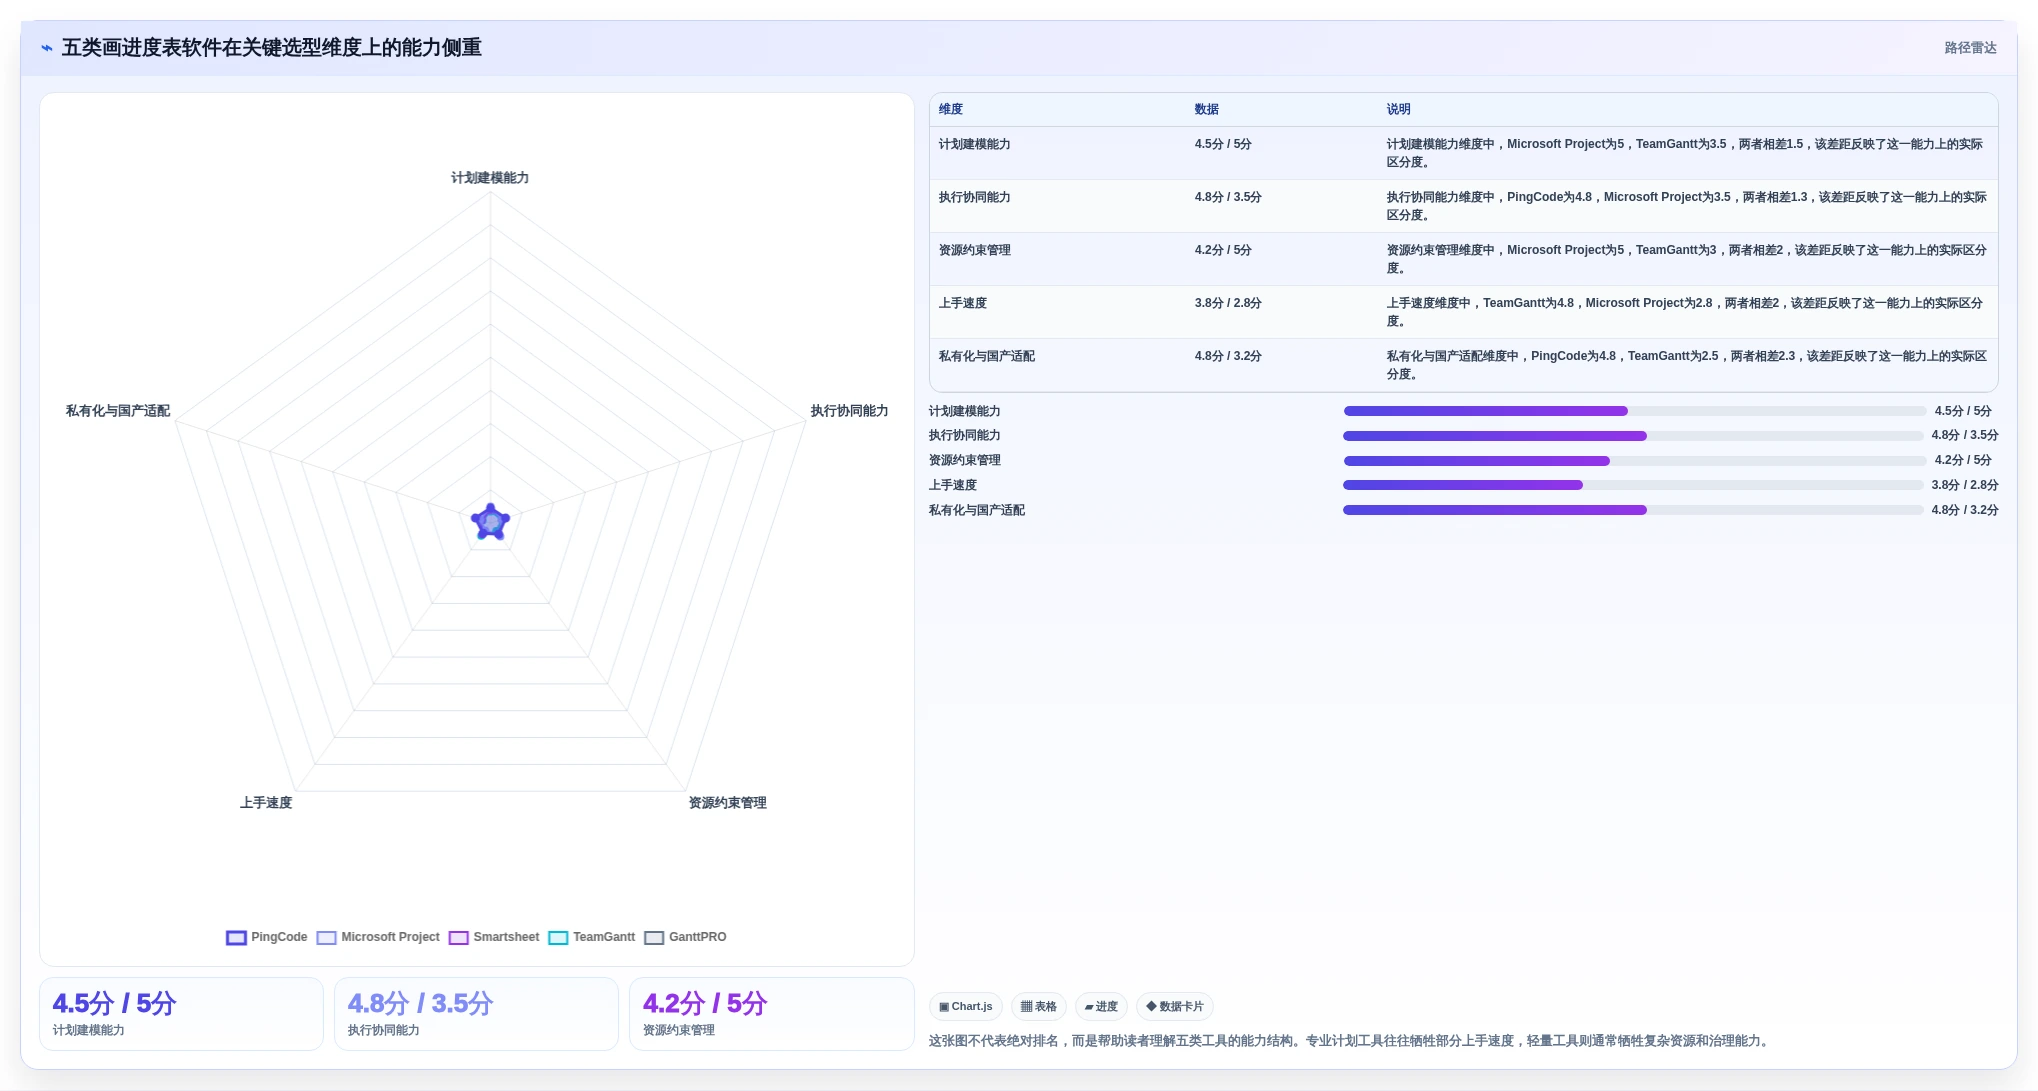
Task: Toggle the TeamGantt legend swatch
Action: click(x=558, y=938)
